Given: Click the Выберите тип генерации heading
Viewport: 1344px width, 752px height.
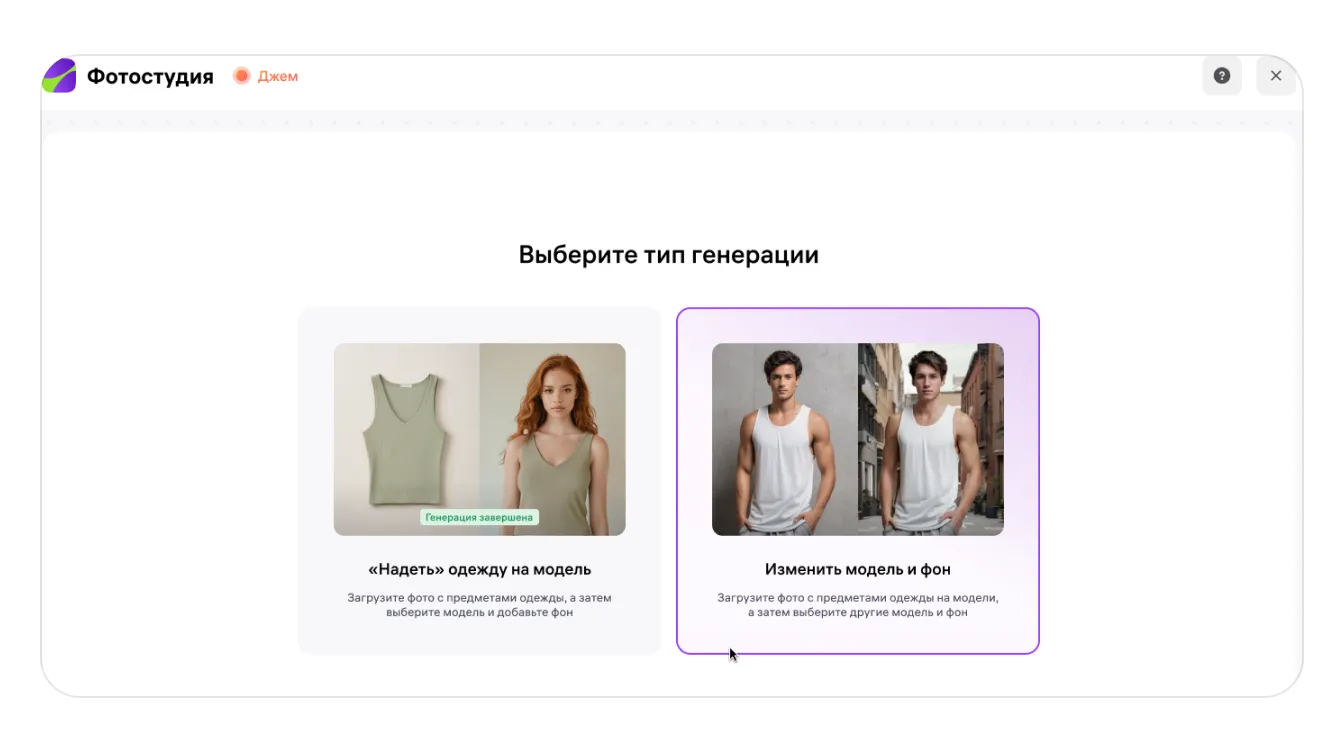Looking at the screenshot, I should click(x=668, y=255).
